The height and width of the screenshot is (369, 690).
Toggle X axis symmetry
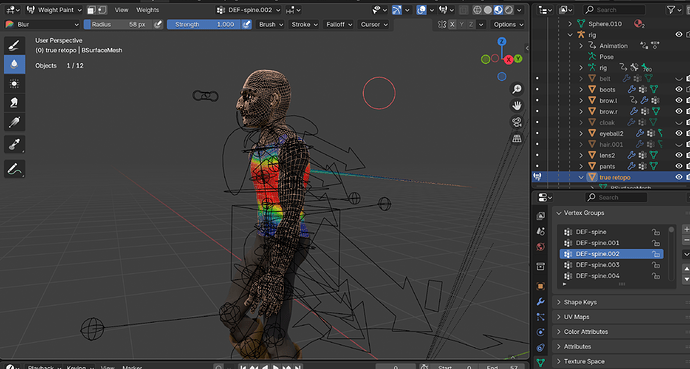click(452, 25)
